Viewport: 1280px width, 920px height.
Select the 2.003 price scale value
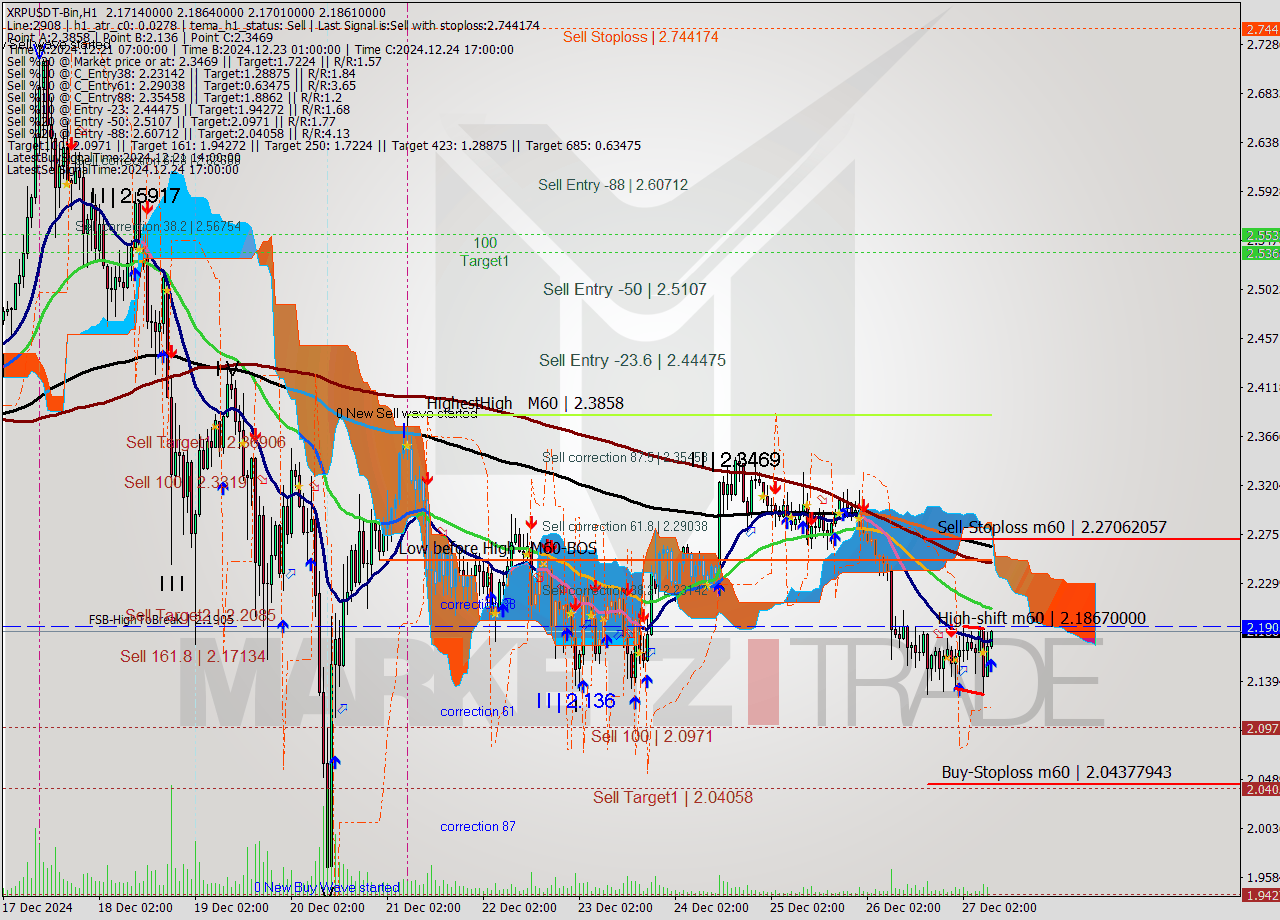[1261, 828]
